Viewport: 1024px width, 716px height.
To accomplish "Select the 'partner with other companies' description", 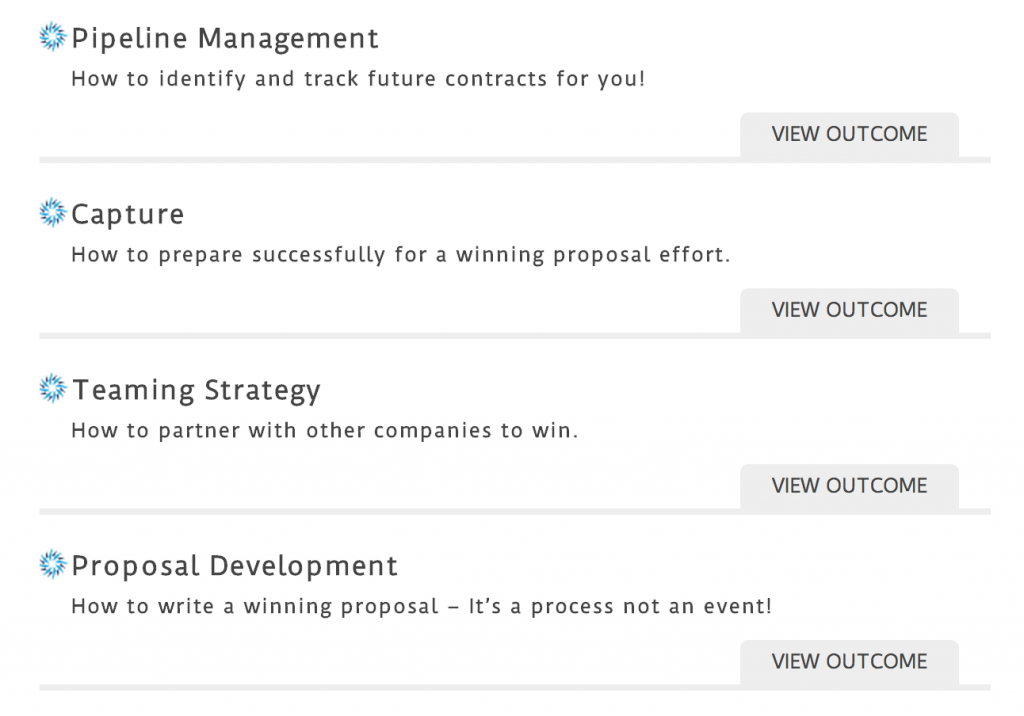I will (325, 431).
